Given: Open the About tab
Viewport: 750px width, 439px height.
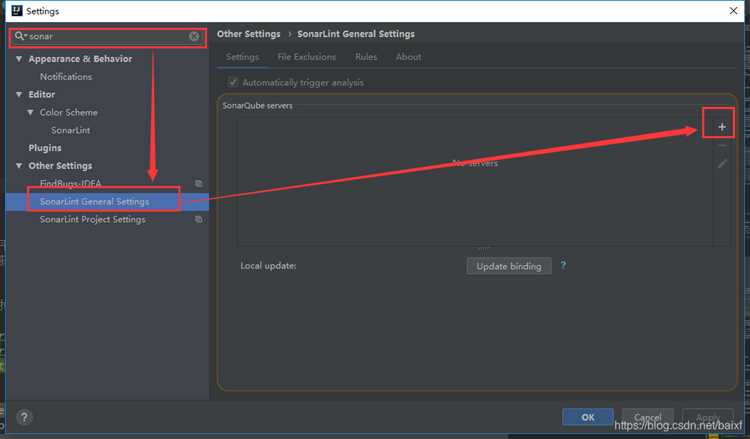Looking at the screenshot, I should (408, 57).
